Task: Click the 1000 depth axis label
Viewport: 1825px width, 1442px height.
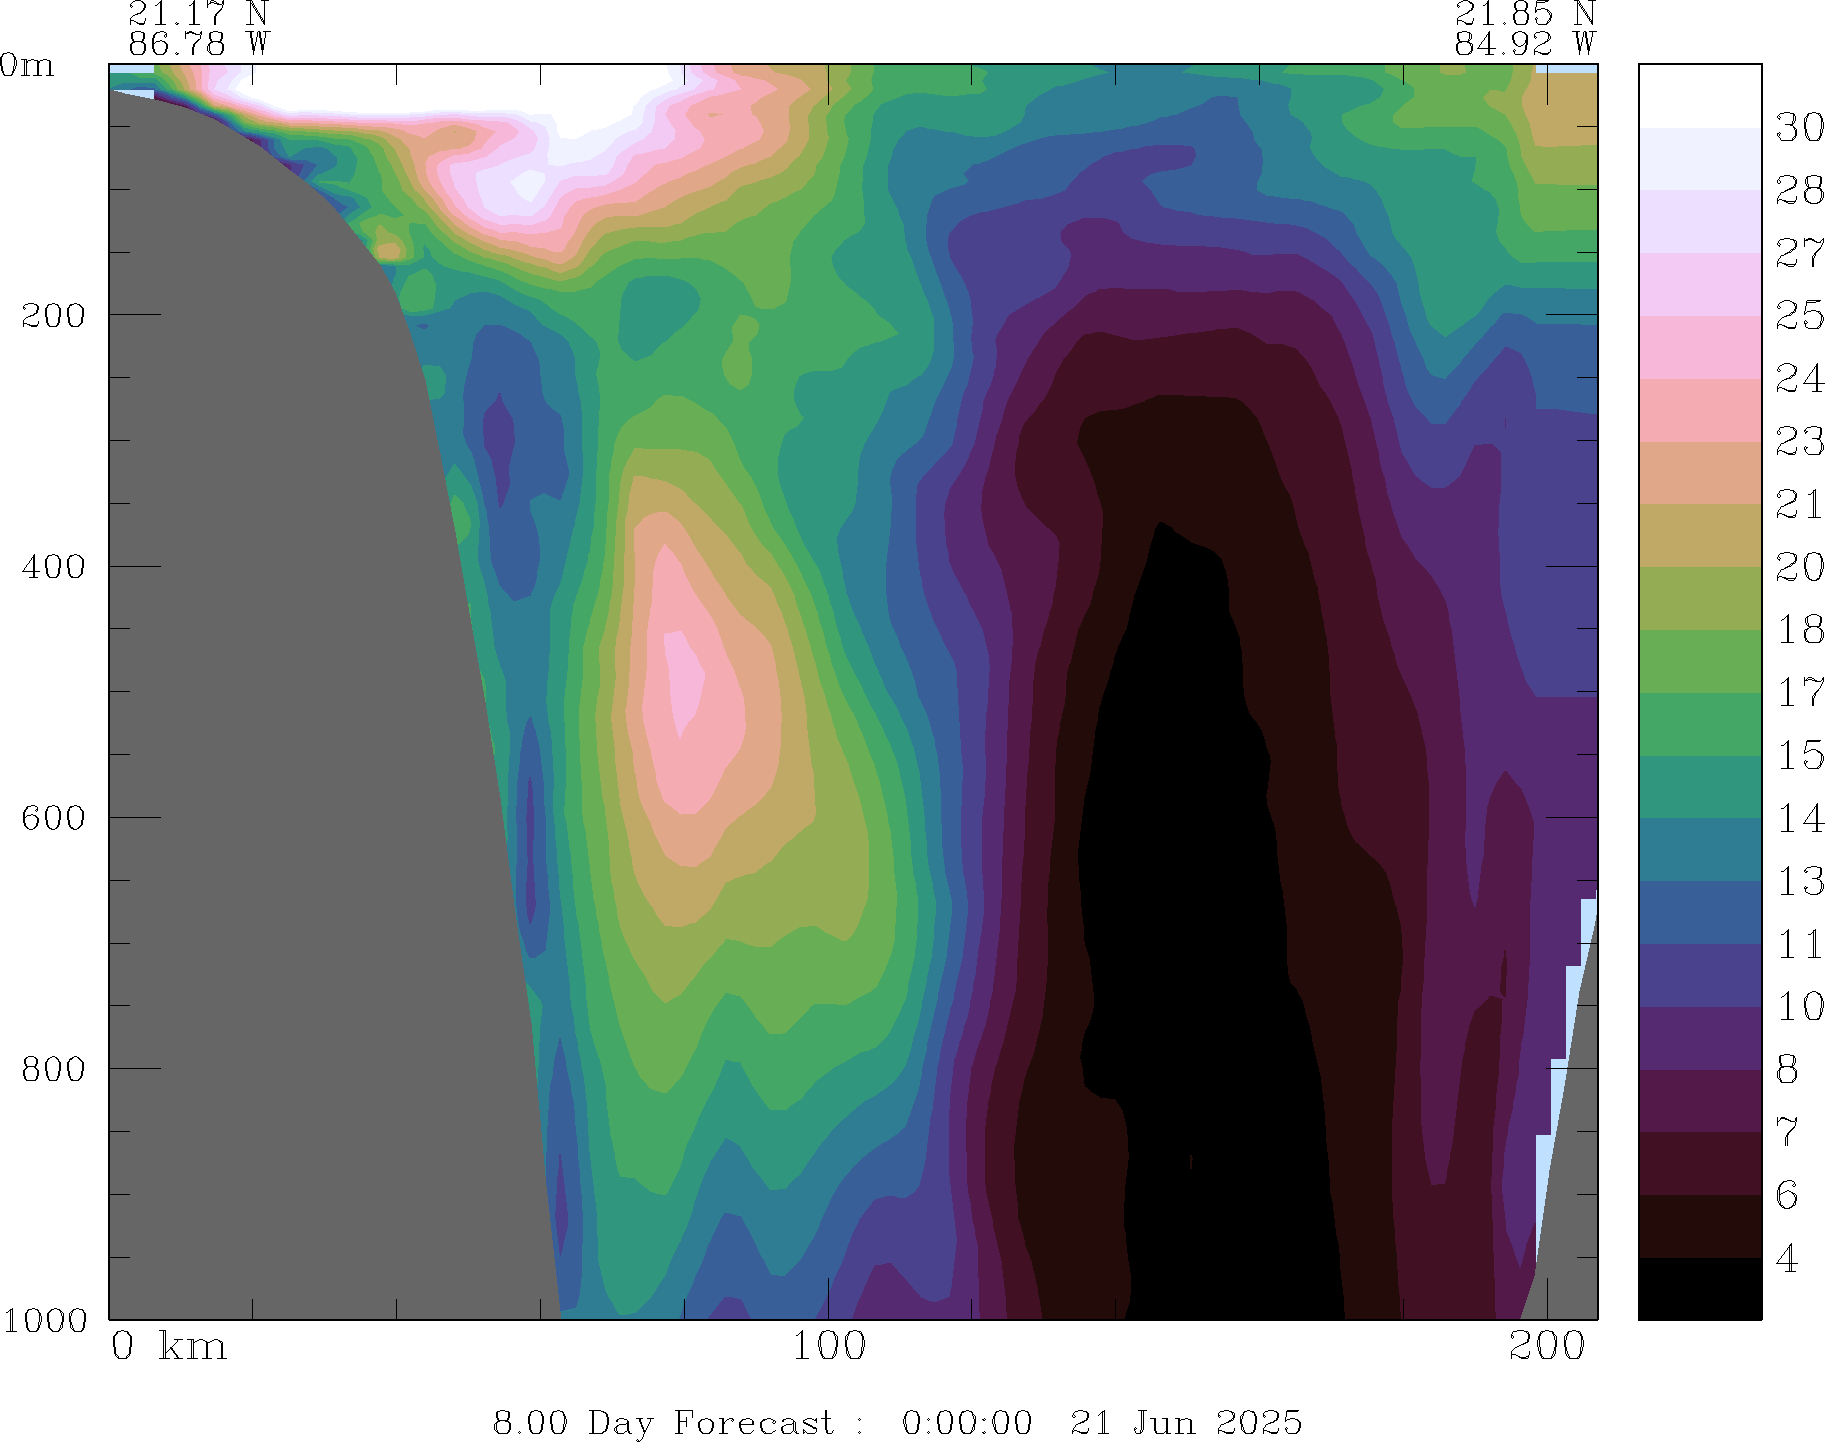Action: coord(44,1320)
